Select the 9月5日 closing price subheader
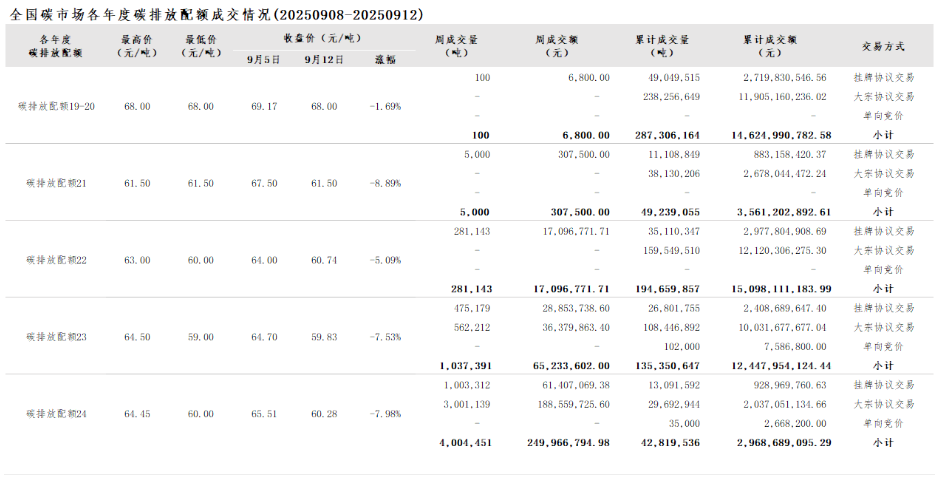 pos(264,59)
